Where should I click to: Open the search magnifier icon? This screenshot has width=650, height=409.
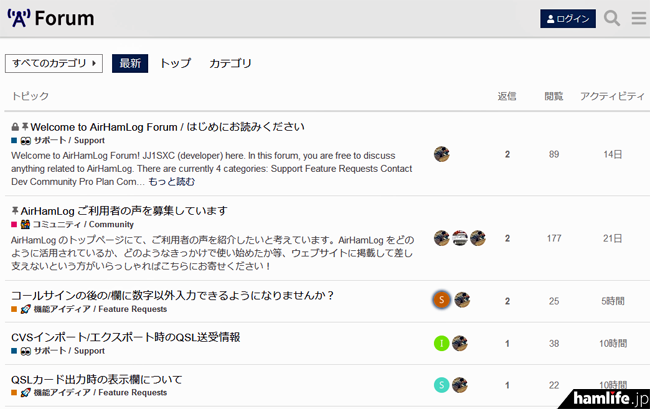[x=612, y=19]
